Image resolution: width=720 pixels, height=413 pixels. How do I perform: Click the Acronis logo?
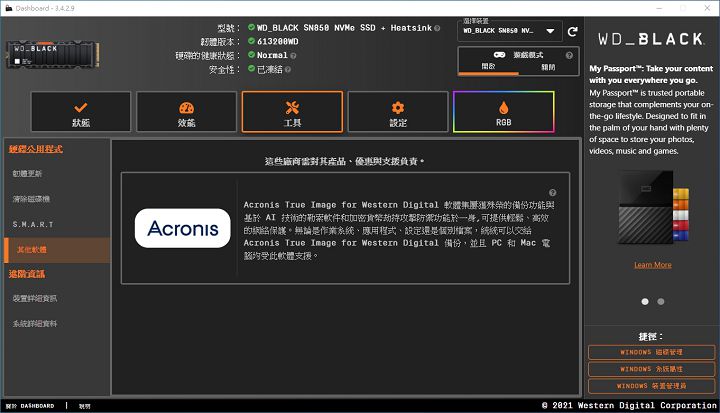[x=182, y=228]
